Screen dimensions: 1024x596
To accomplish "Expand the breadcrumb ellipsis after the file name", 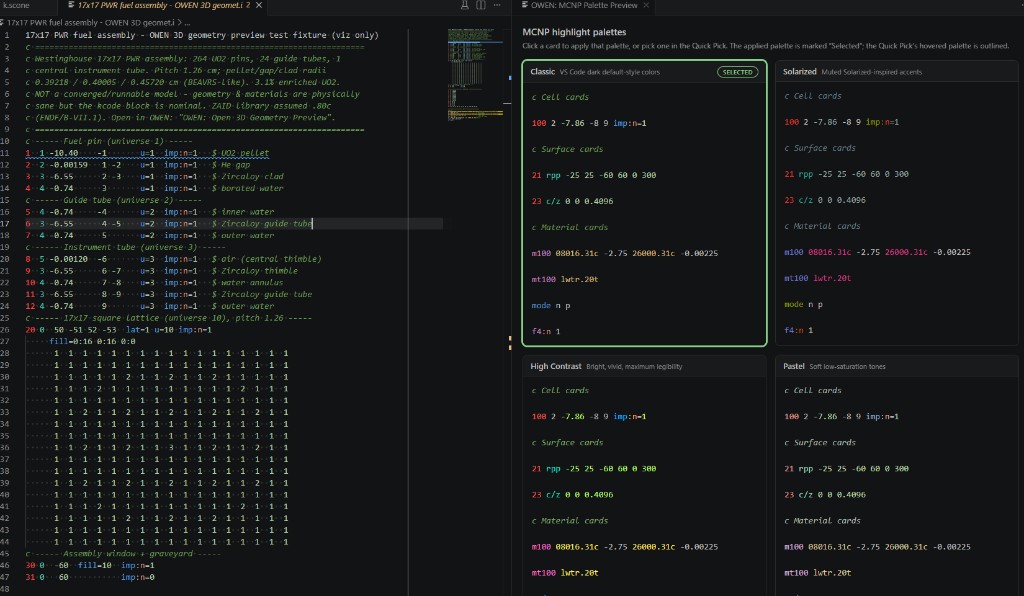I will coord(187,23).
